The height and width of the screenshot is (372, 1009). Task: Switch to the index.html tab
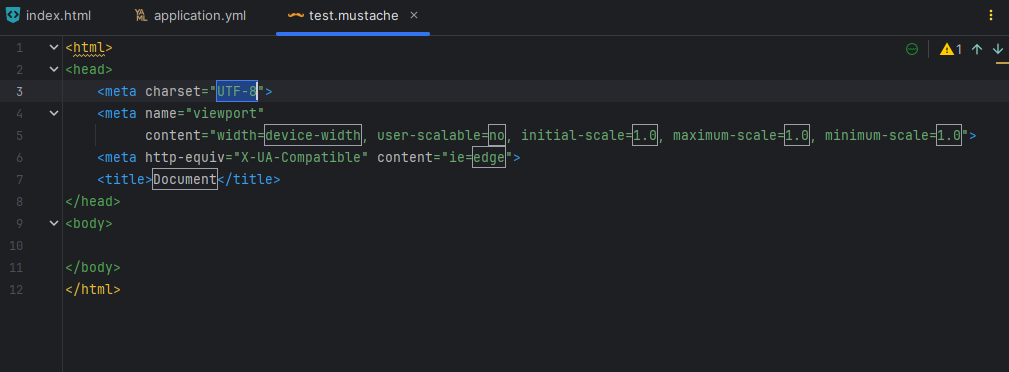pyautogui.click(x=49, y=15)
